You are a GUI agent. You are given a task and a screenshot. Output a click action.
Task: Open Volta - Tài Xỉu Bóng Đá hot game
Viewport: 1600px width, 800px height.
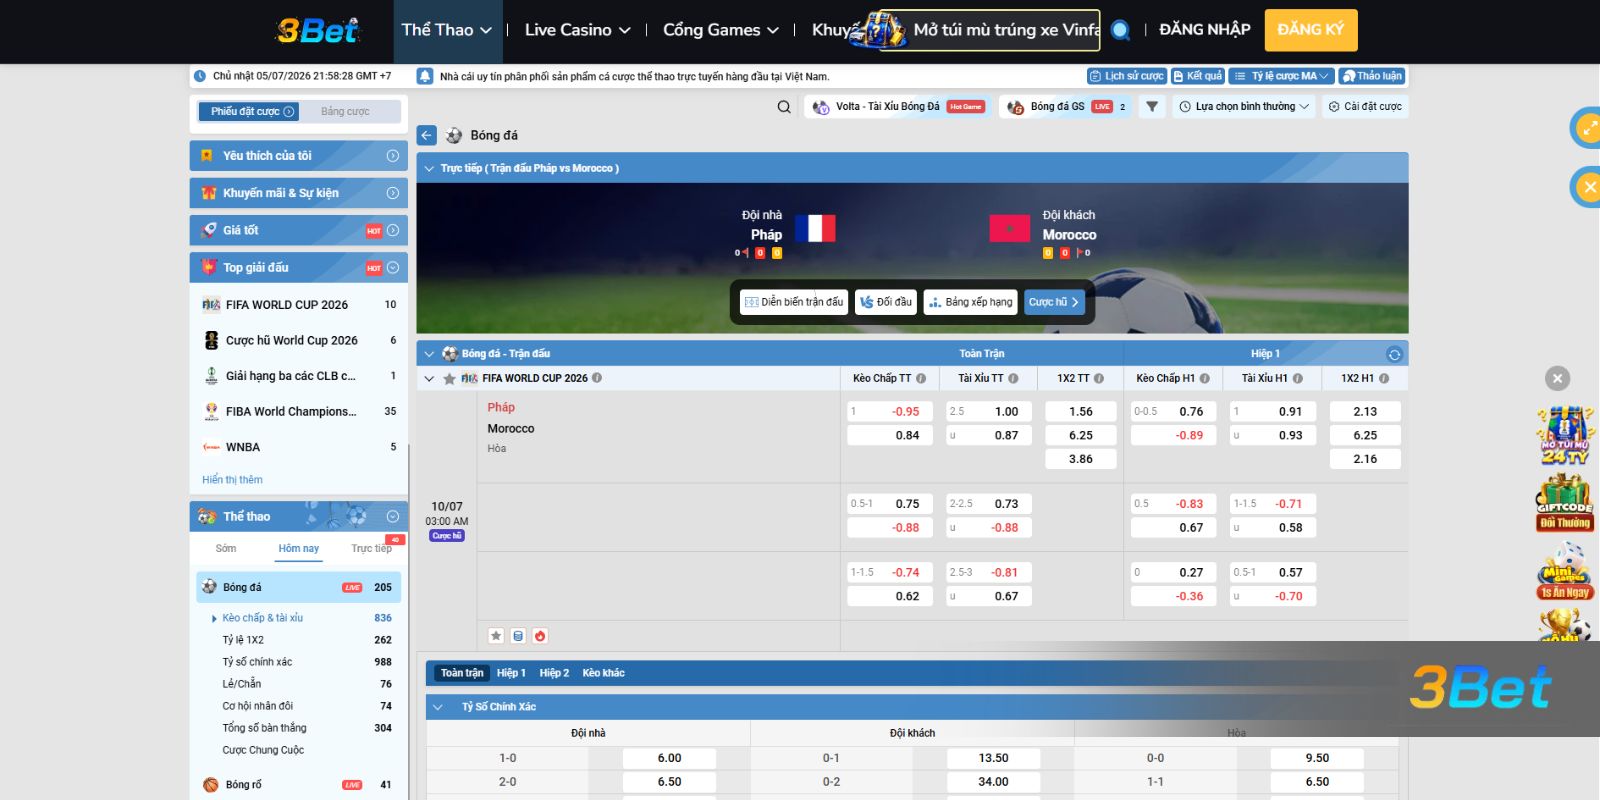click(x=898, y=107)
